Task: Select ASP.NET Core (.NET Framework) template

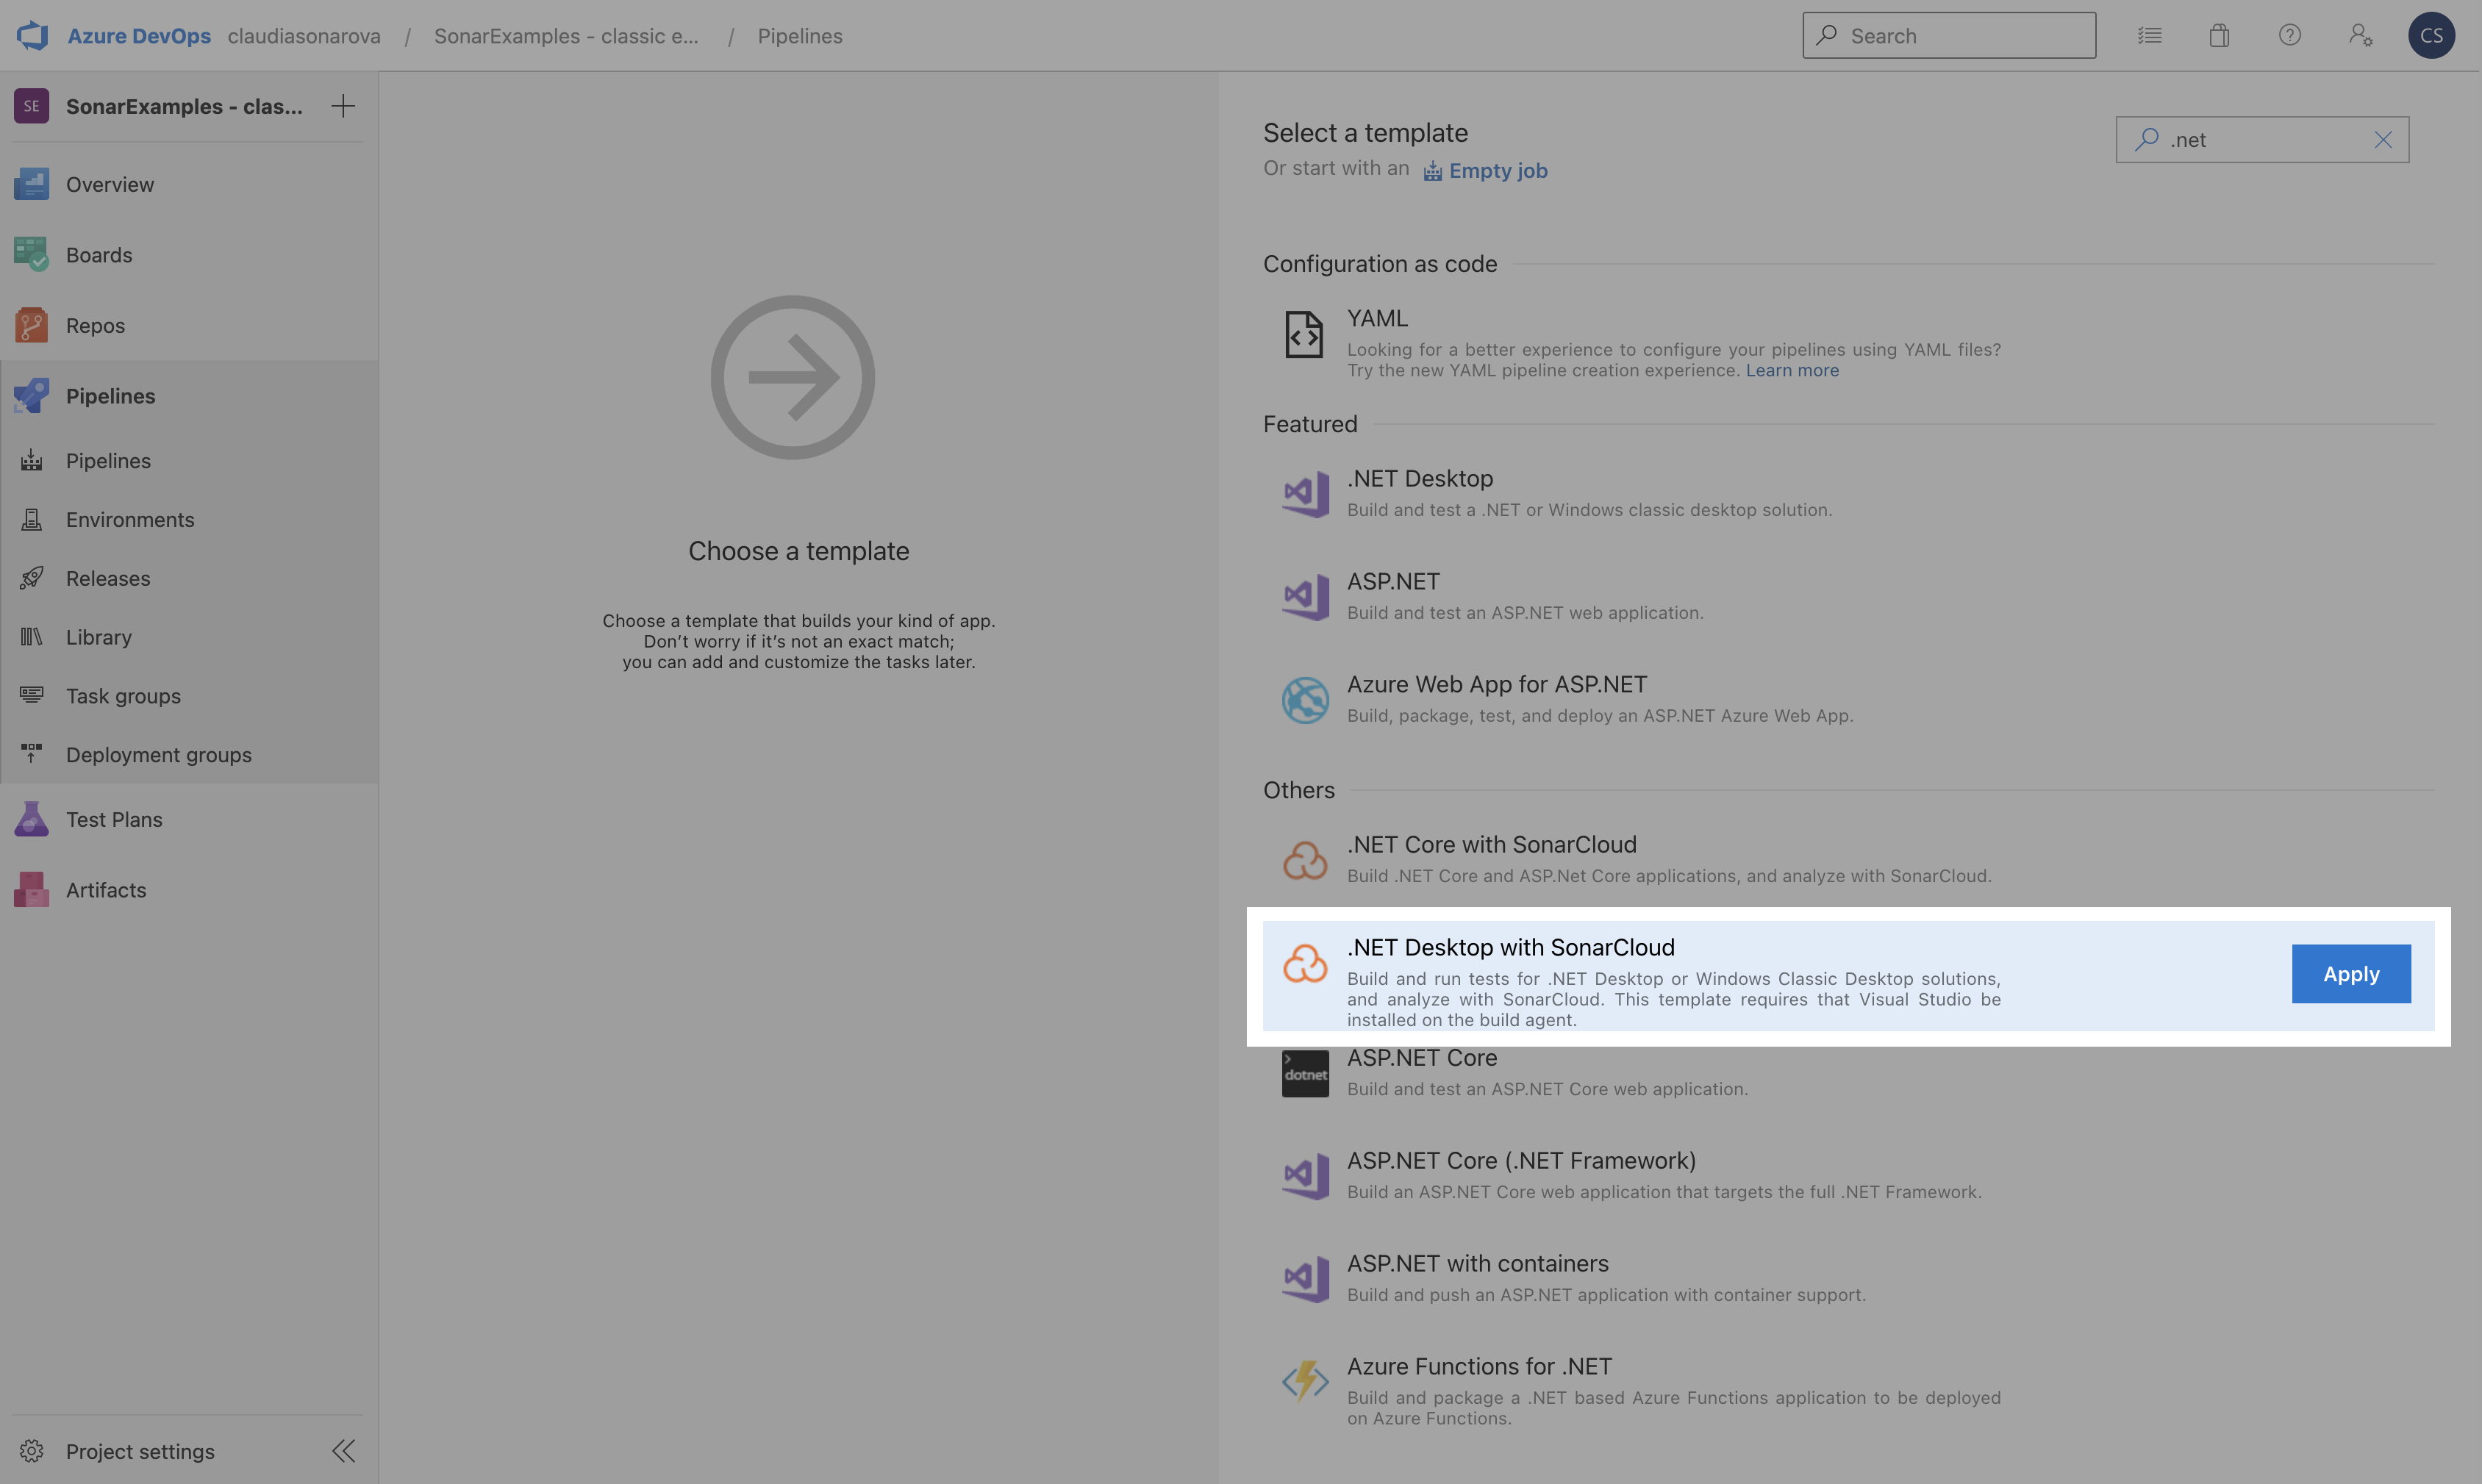Action: [x=1848, y=1176]
